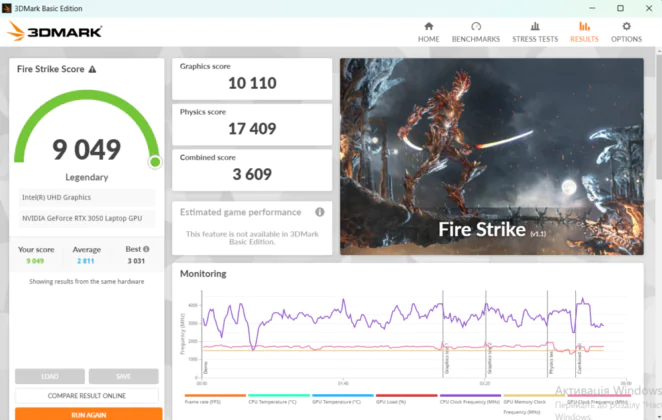Click the vertical scrollbar thumb
This screenshot has width=662, height=420.
[659, 116]
